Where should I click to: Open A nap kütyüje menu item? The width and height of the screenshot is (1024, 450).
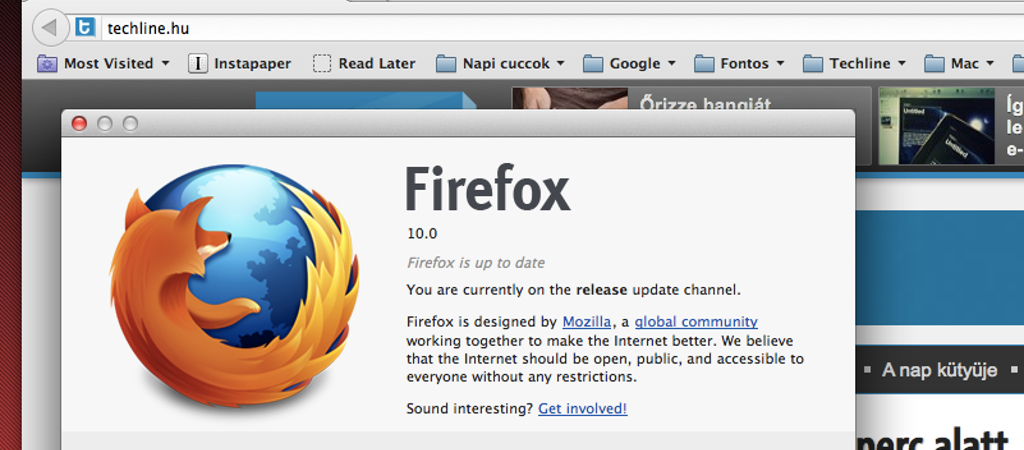939,370
